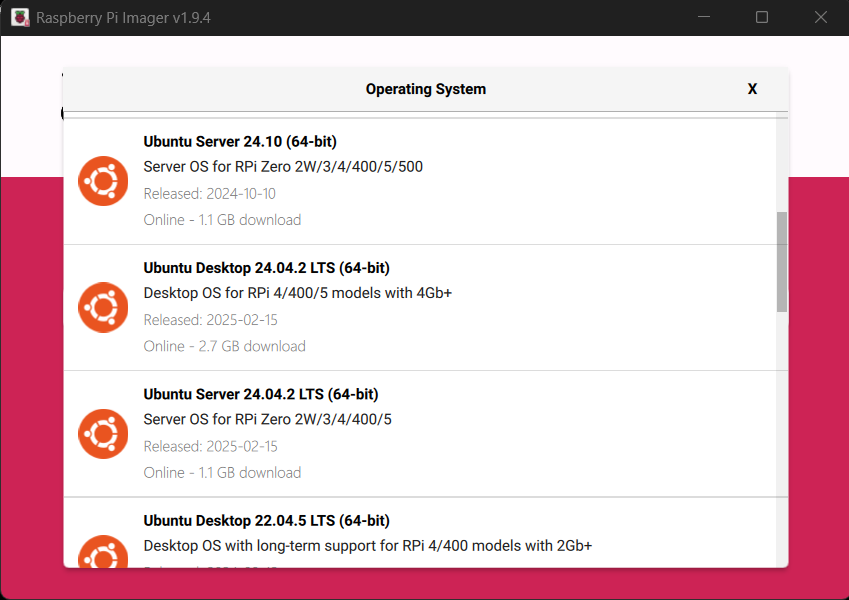Select Ubuntu Desktop 24.04.2 LTS (64-bit) title
Screen dimensions: 849x600
coord(266,268)
